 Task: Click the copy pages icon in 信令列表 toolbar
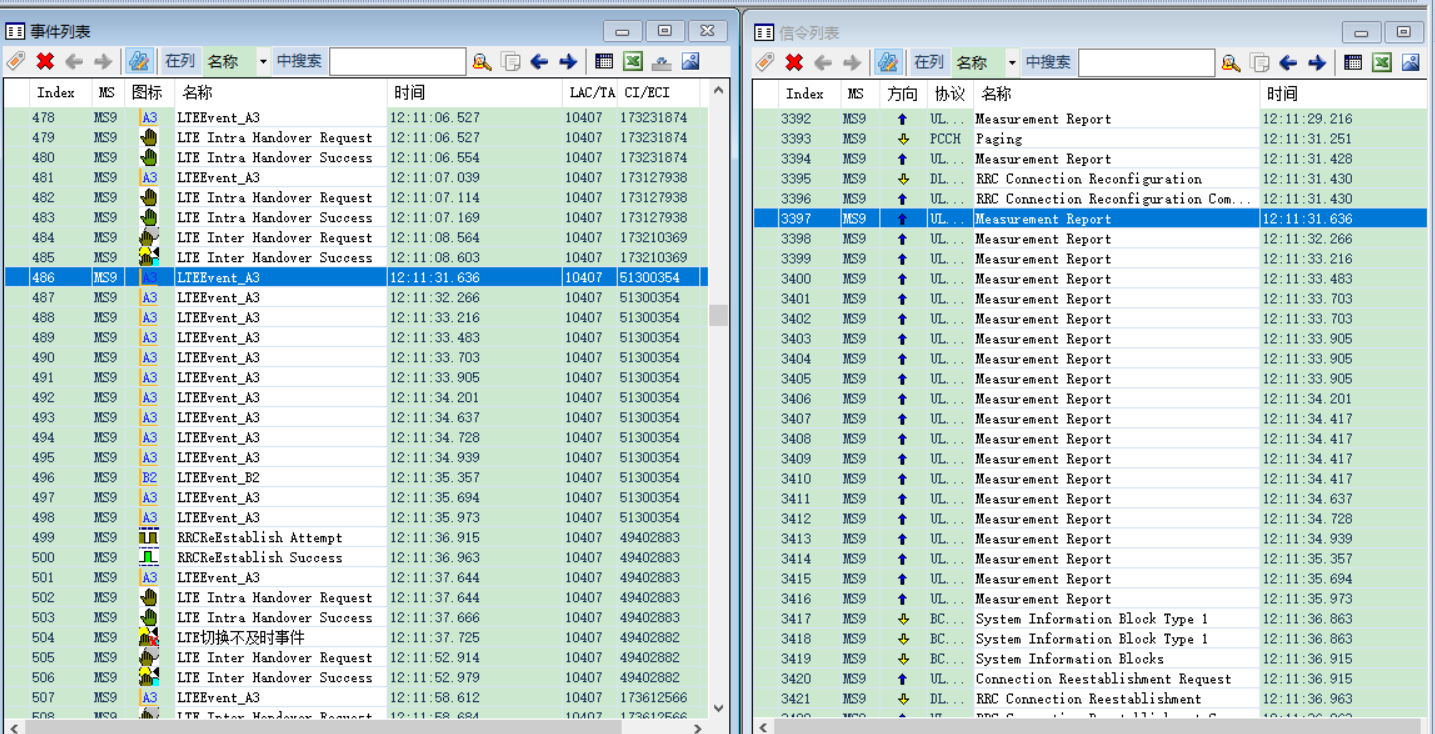click(1260, 62)
